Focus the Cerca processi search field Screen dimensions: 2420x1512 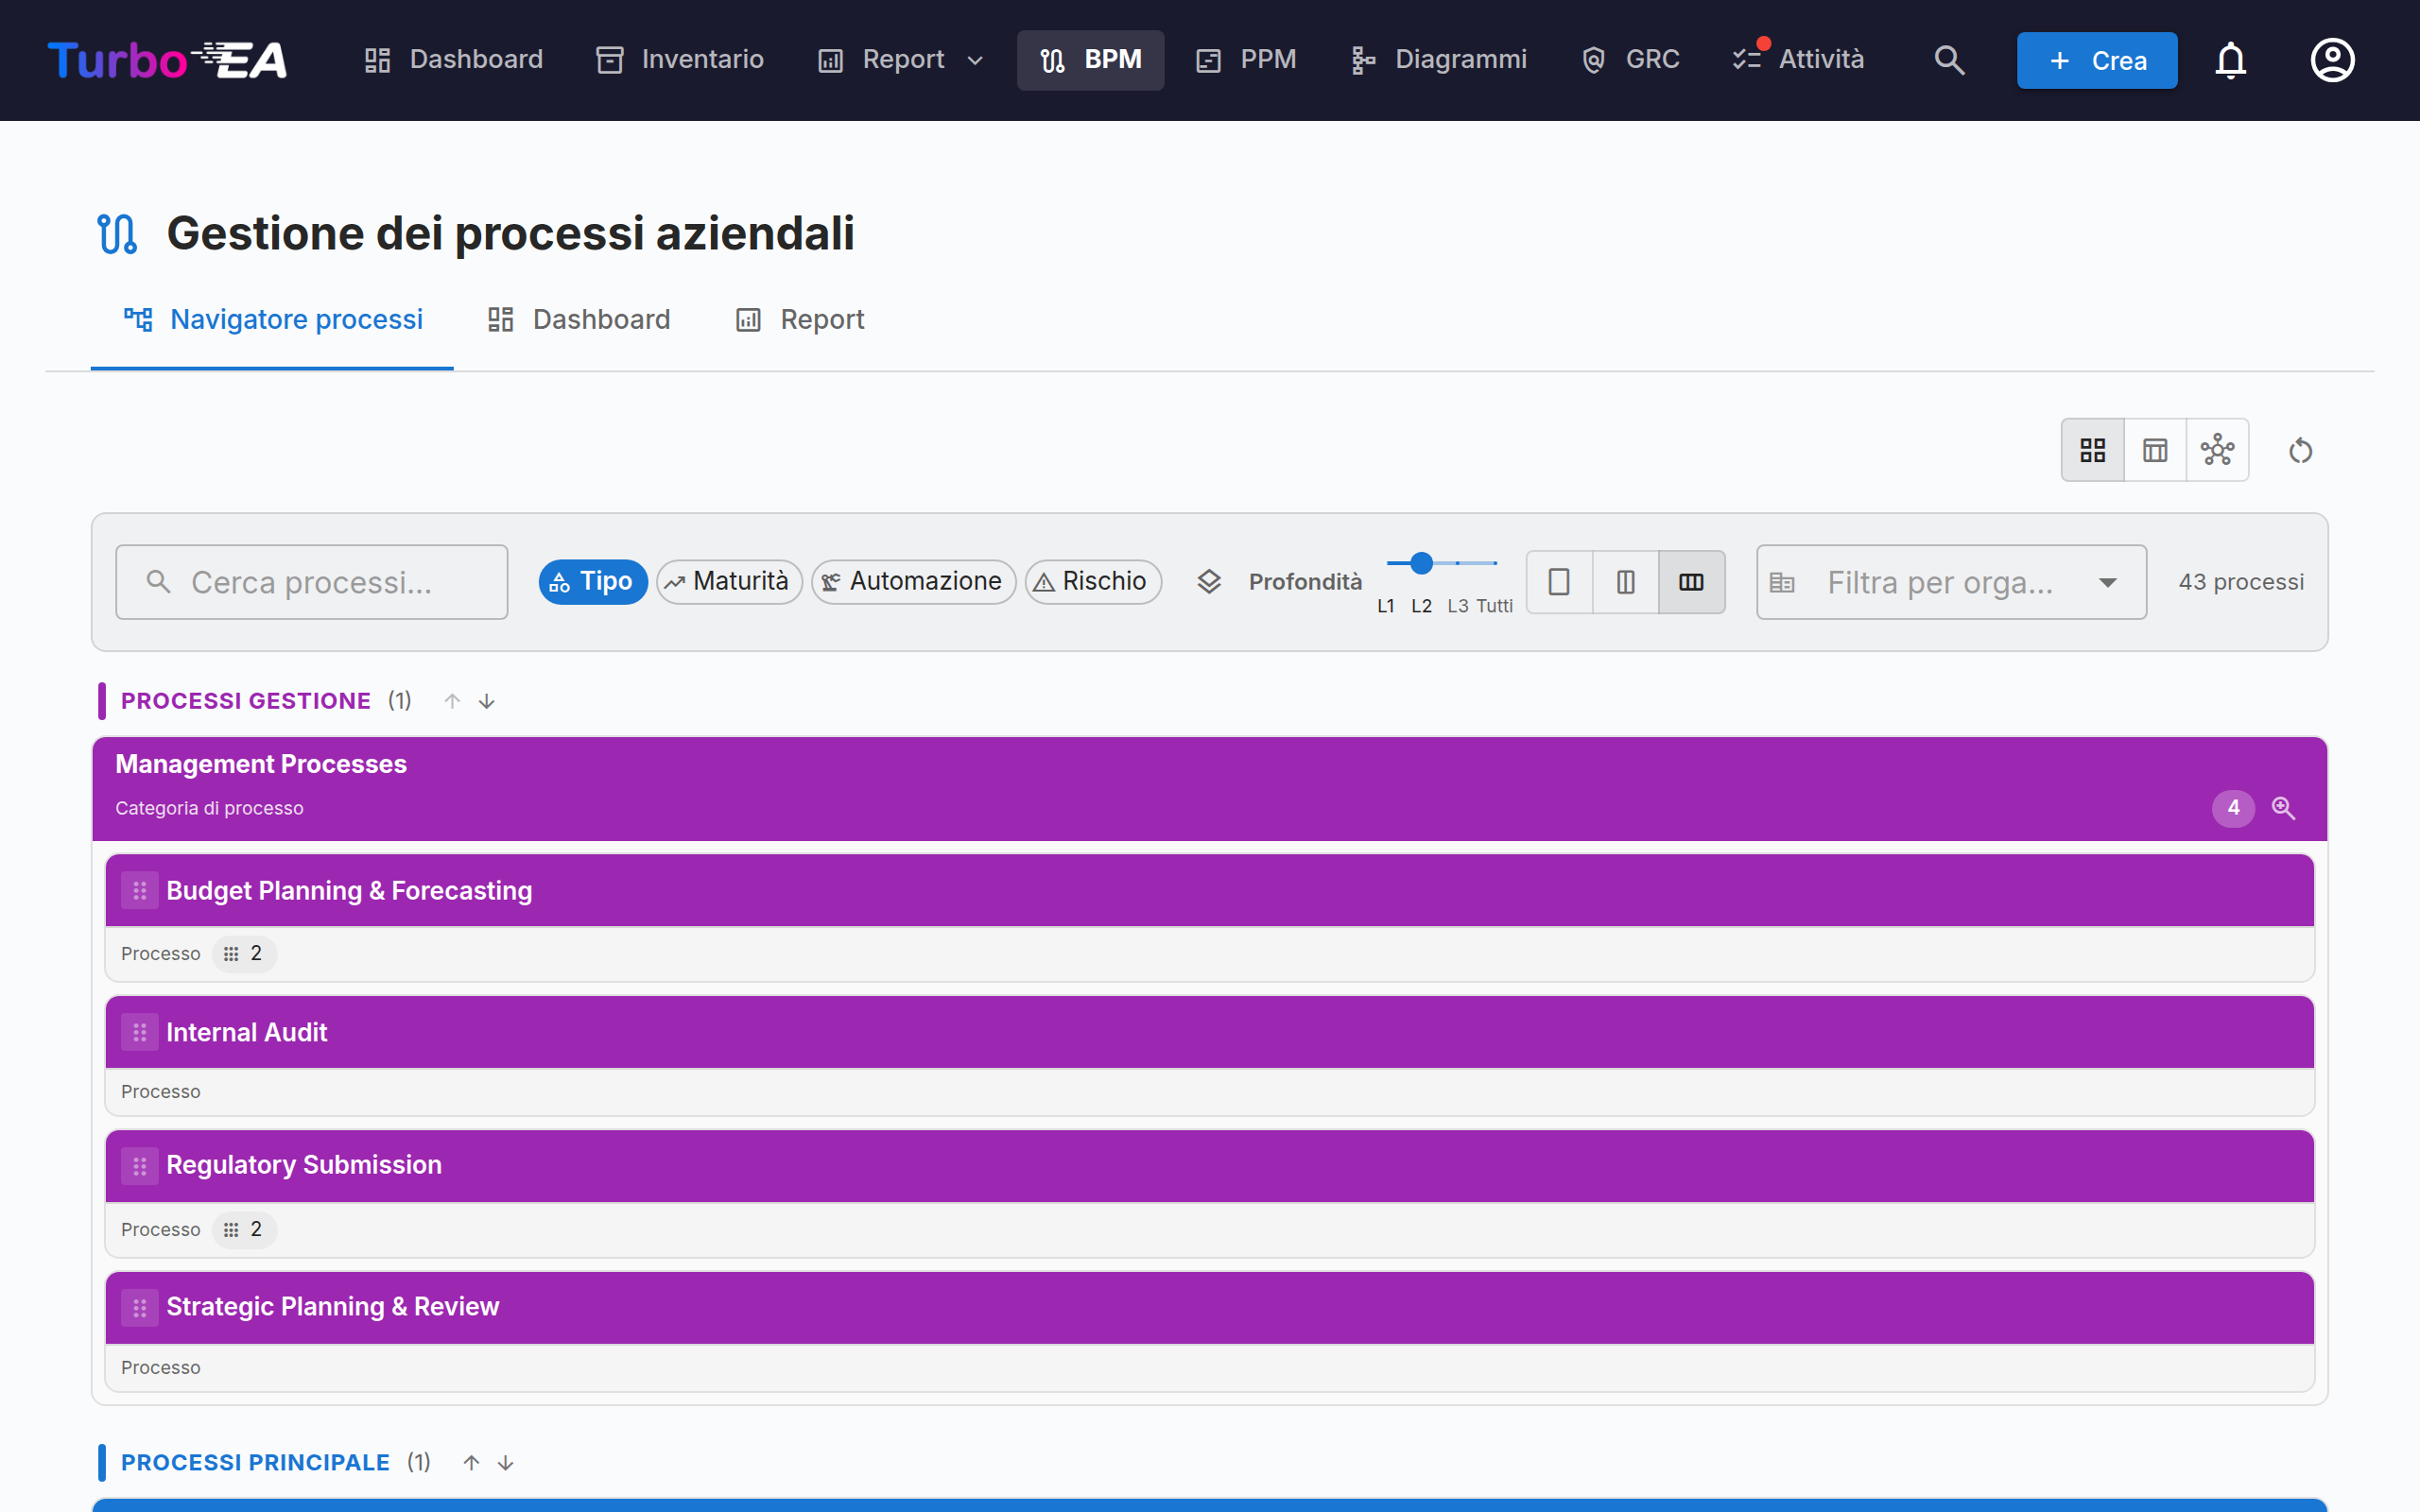tap(312, 582)
